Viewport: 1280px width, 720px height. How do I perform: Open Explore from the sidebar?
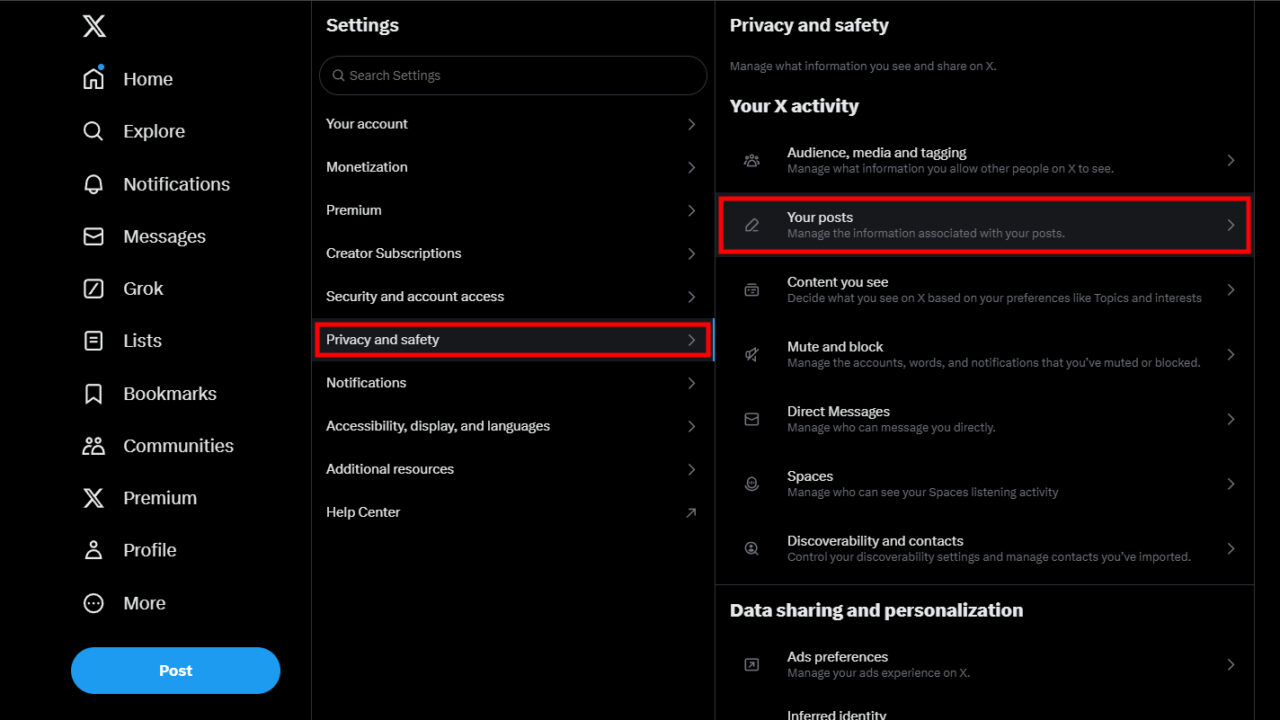(91, 131)
